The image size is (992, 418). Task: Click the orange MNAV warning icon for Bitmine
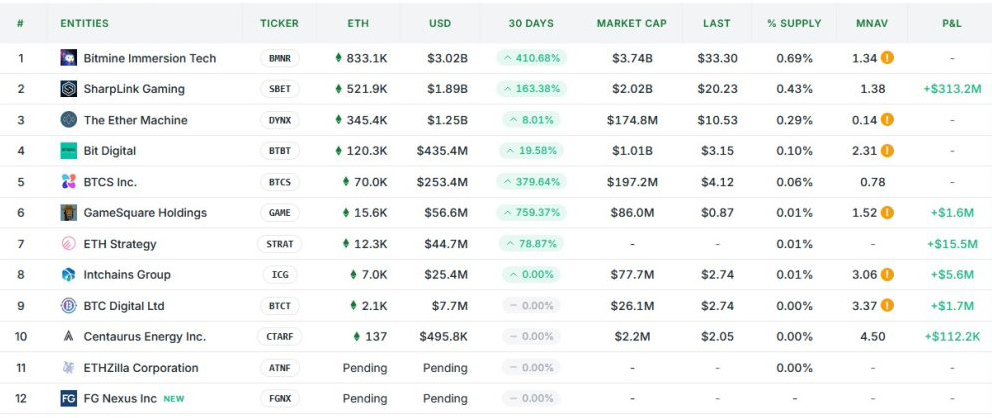[887, 58]
